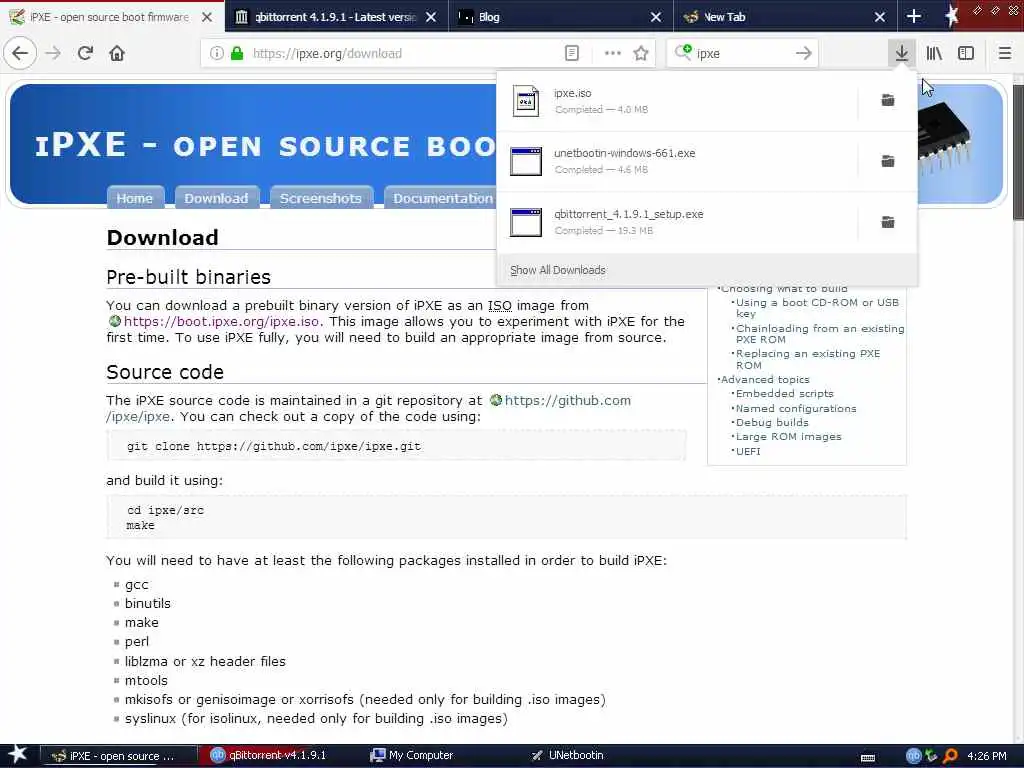This screenshot has width=1024, height=768.
Task: Click the qBittorrent system tray icon
Action: click(x=913, y=756)
